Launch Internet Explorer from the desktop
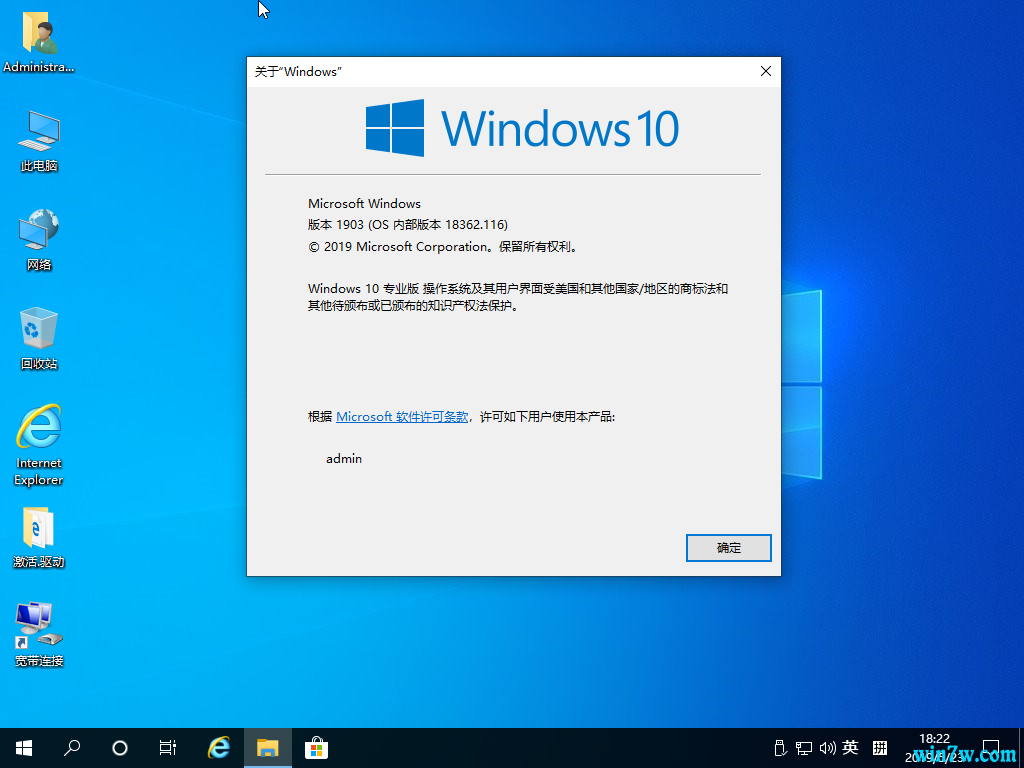The width and height of the screenshot is (1024, 768). (39, 445)
